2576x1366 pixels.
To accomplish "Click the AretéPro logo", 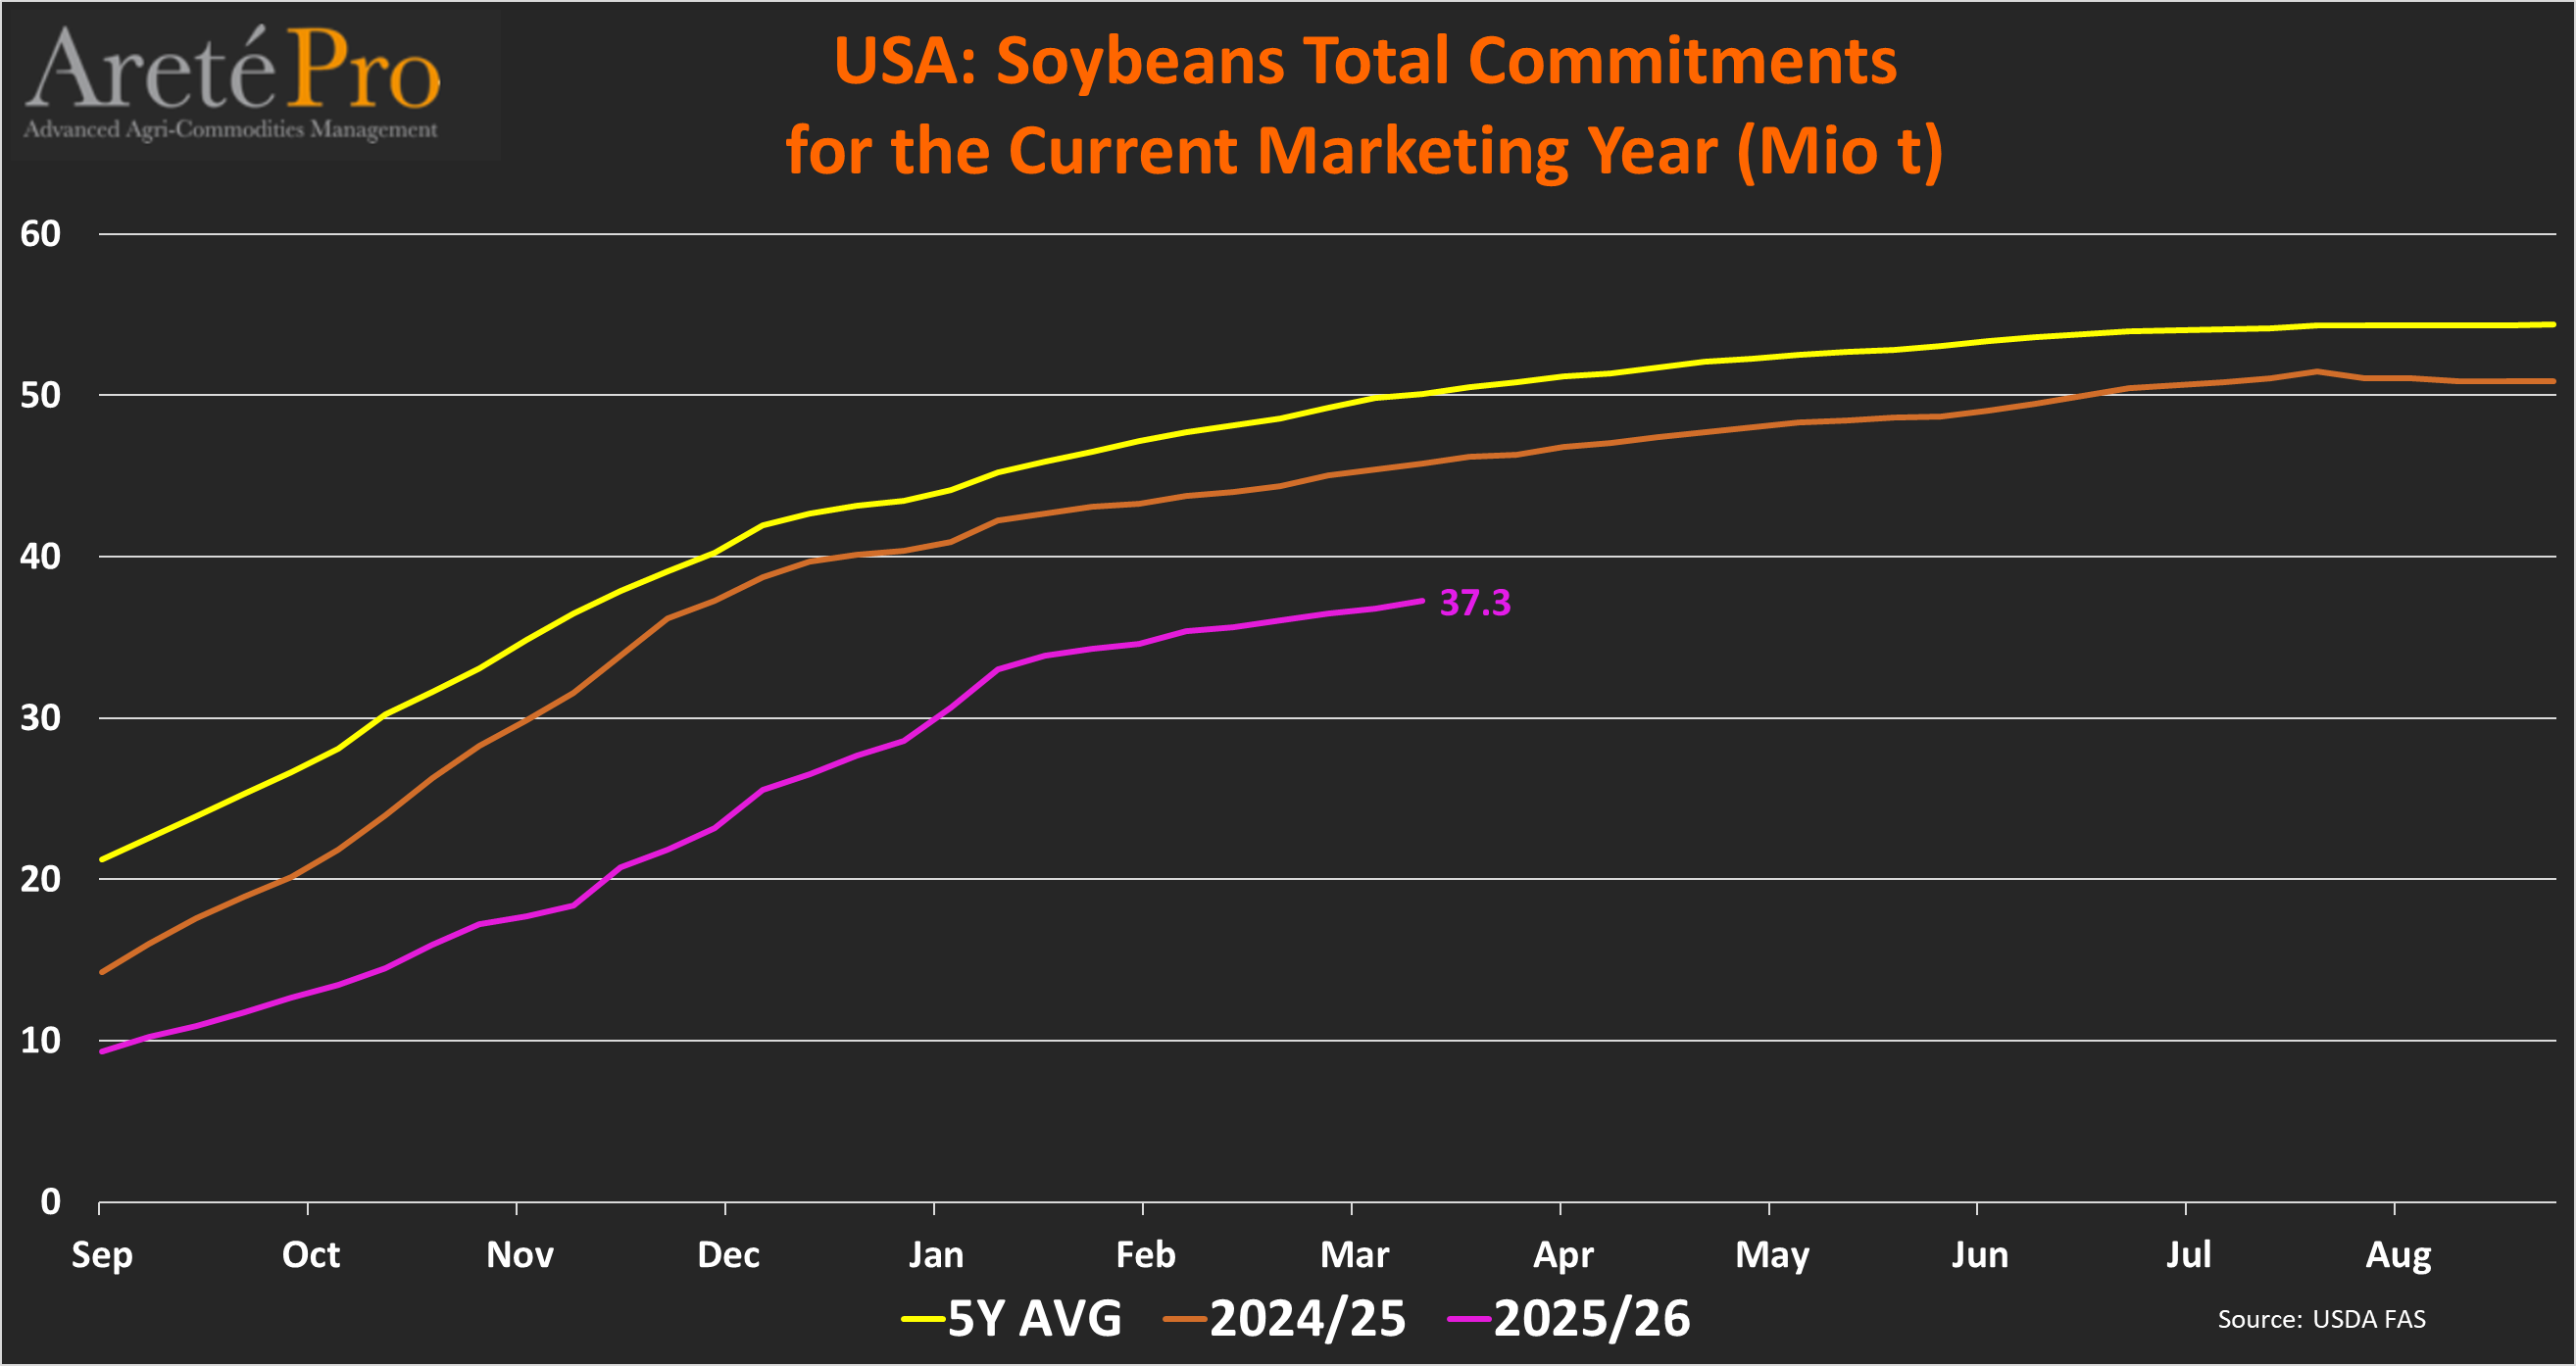I will coord(232,68).
